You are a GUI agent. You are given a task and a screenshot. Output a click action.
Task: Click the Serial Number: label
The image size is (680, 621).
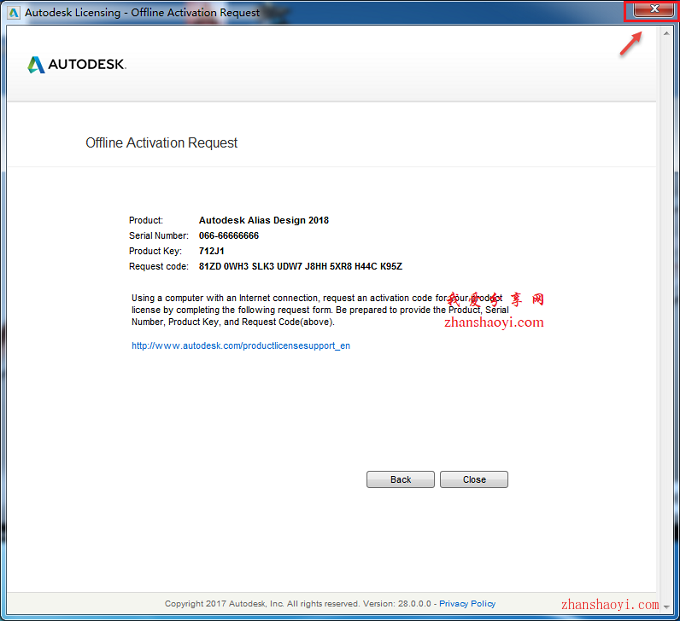[x=159, y=235]
